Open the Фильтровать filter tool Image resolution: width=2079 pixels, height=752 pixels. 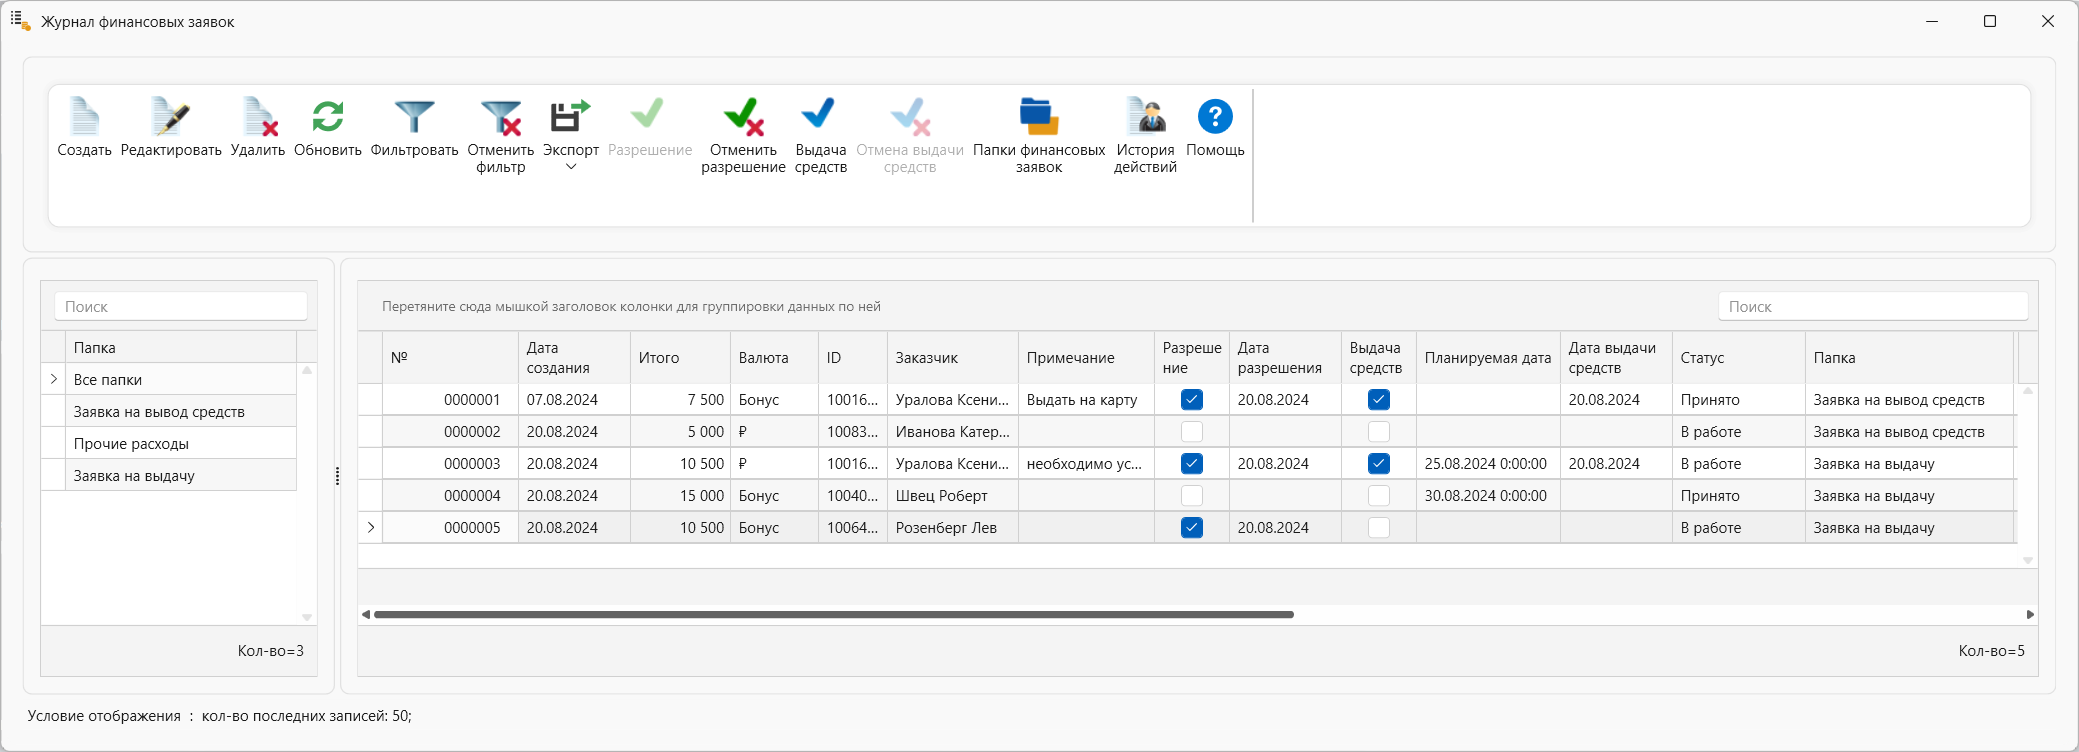coord(414,117)
